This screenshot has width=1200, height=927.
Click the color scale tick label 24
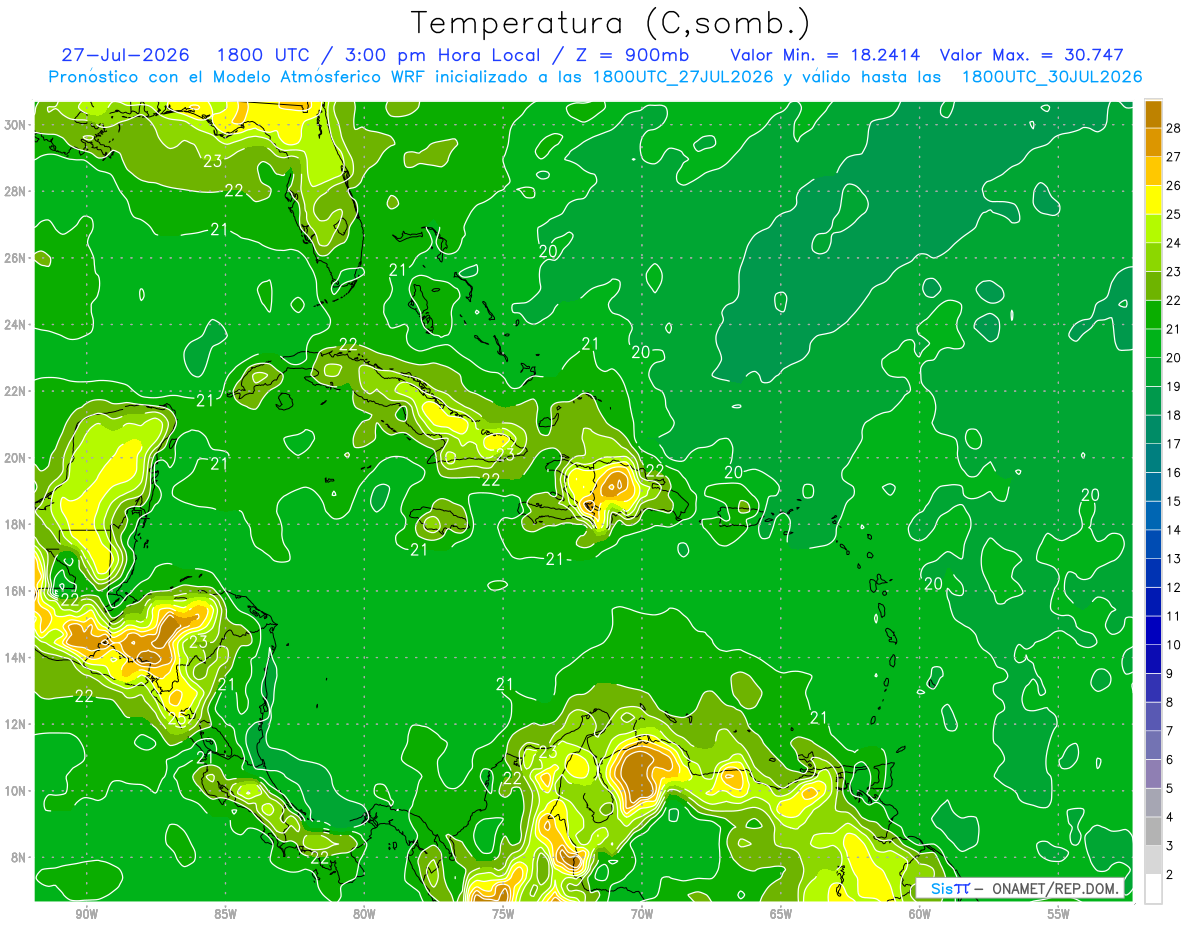[x=1174, y=242]
